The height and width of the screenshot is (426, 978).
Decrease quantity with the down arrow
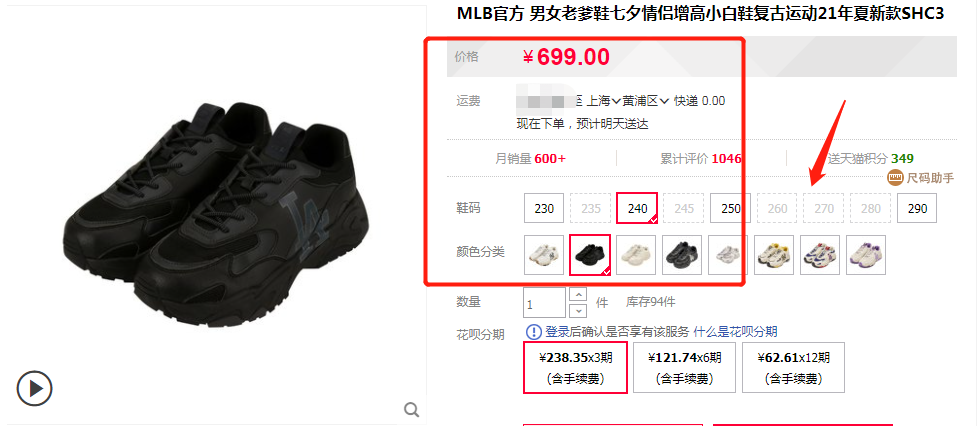[579, 310]
